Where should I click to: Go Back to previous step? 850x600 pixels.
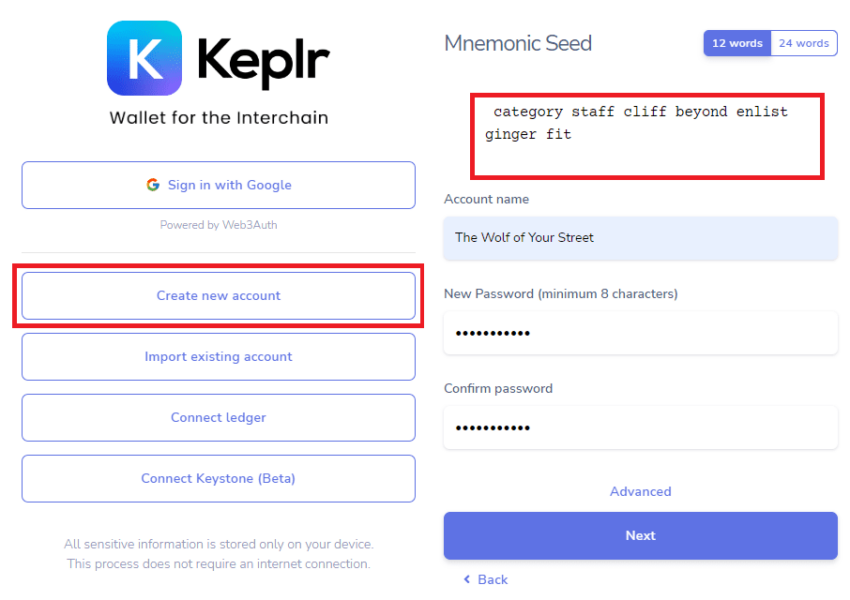(x=486, y=579)
